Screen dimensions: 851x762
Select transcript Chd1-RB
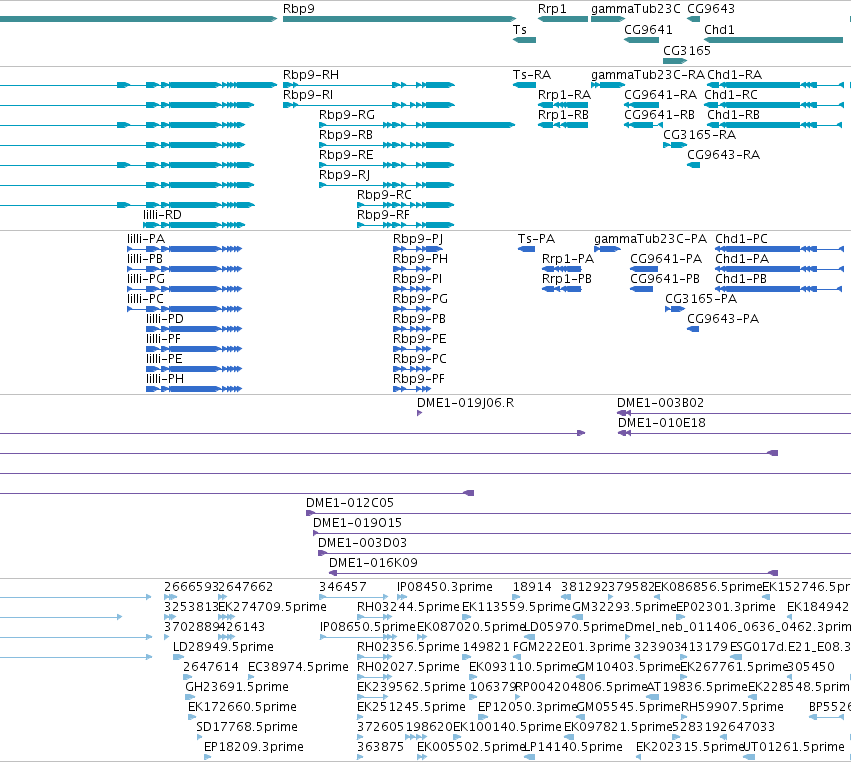(x=733, y=115)
